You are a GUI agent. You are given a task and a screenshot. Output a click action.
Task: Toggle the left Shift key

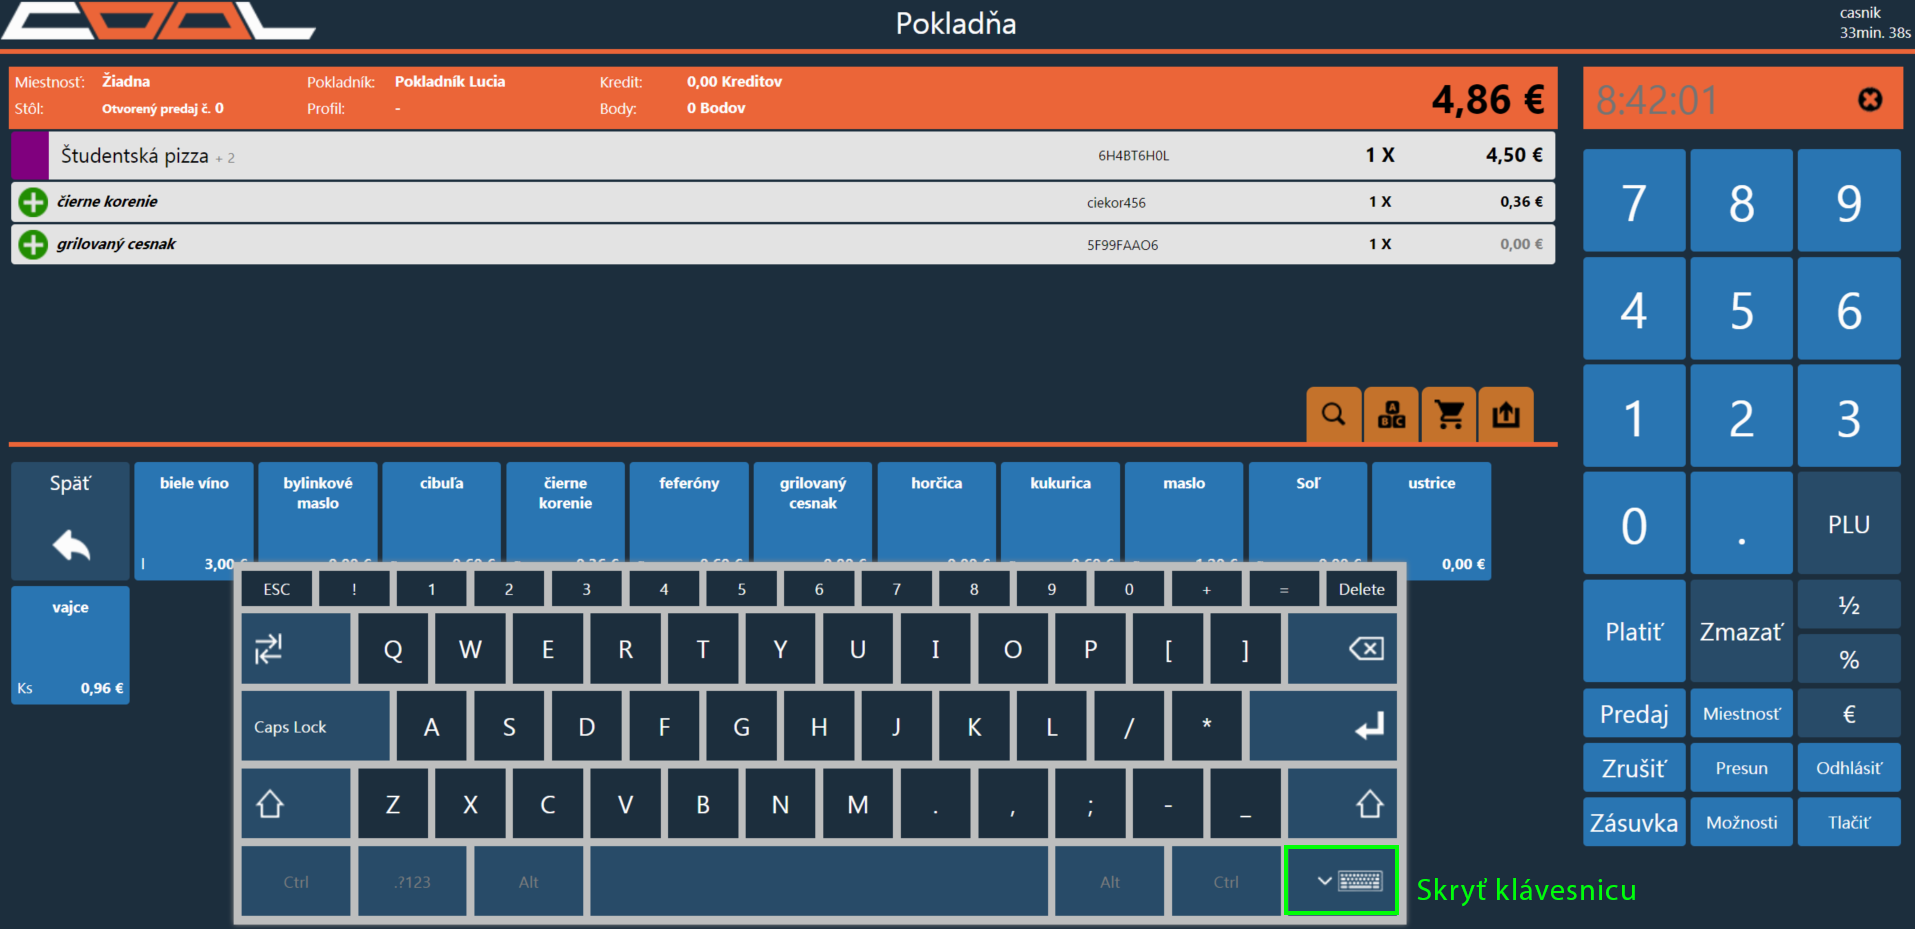(x=295, y=804)
